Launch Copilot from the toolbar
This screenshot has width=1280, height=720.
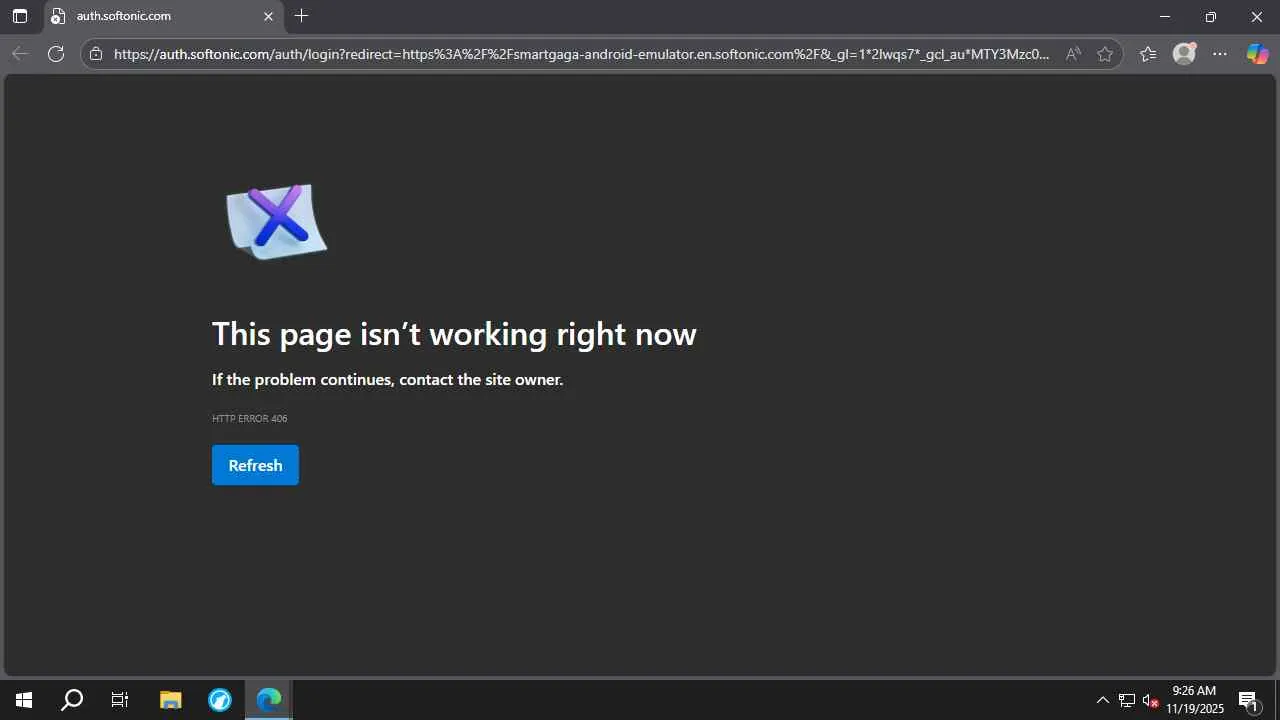(1257, 54)
